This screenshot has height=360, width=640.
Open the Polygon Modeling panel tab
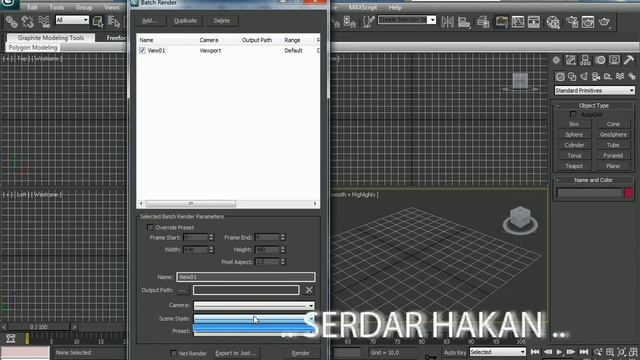33,48
